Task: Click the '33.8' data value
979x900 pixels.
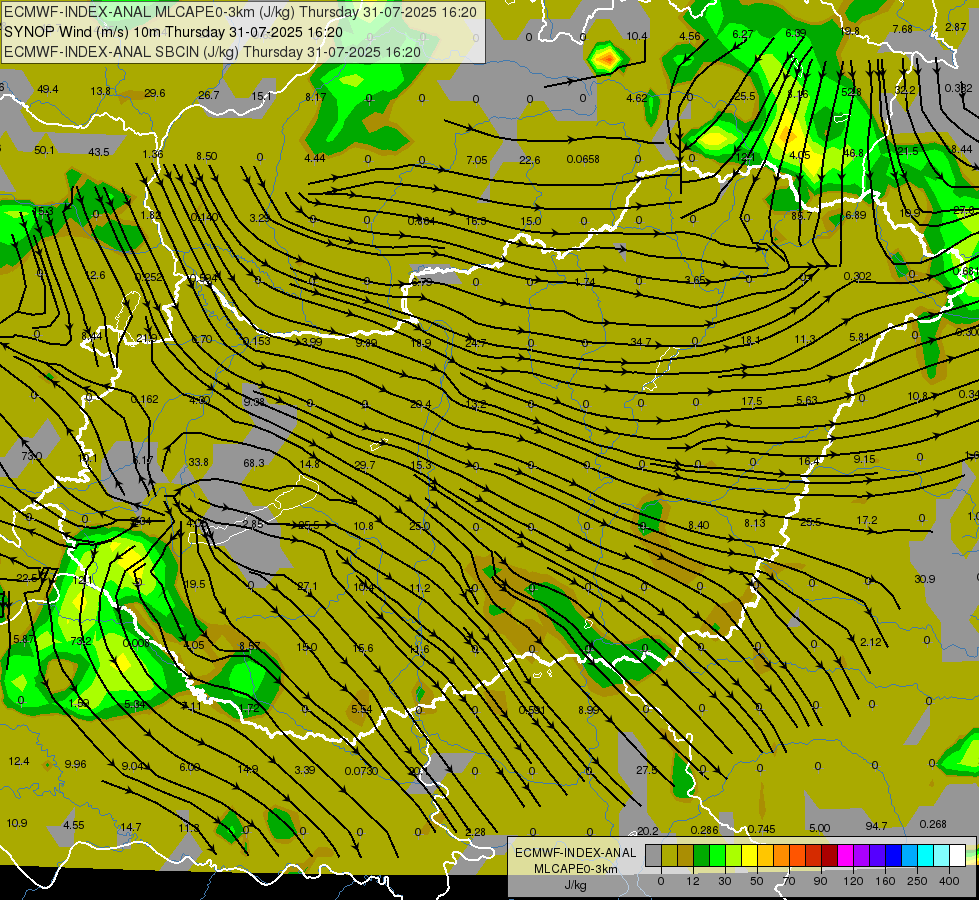Action: tap(198, 462)
